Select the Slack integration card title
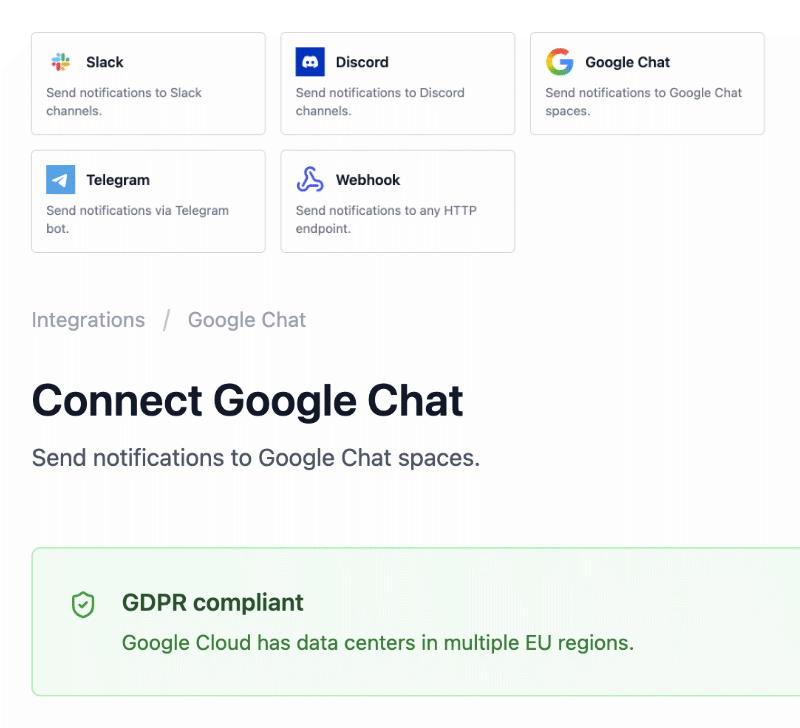Screen dimensions: 800x728 pyautogui.click(x=105, y=62)
